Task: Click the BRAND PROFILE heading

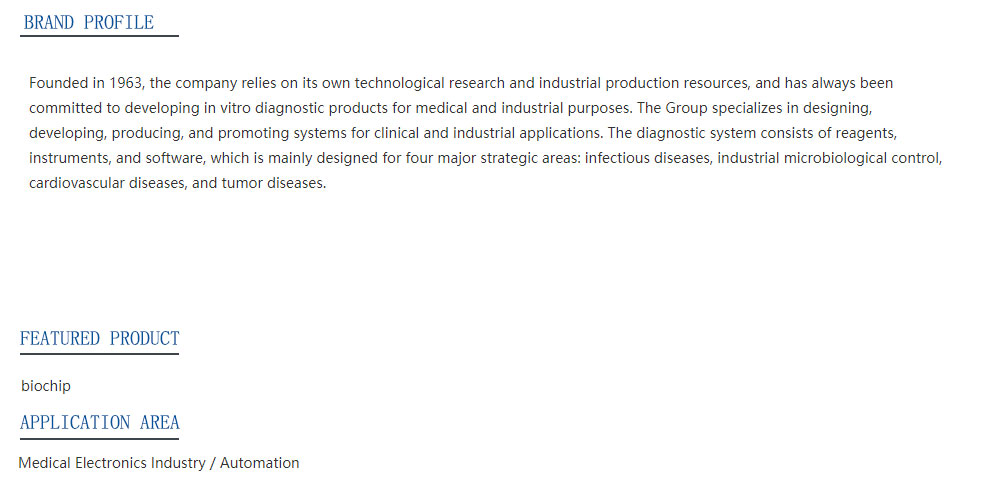Action: (89, 22)
